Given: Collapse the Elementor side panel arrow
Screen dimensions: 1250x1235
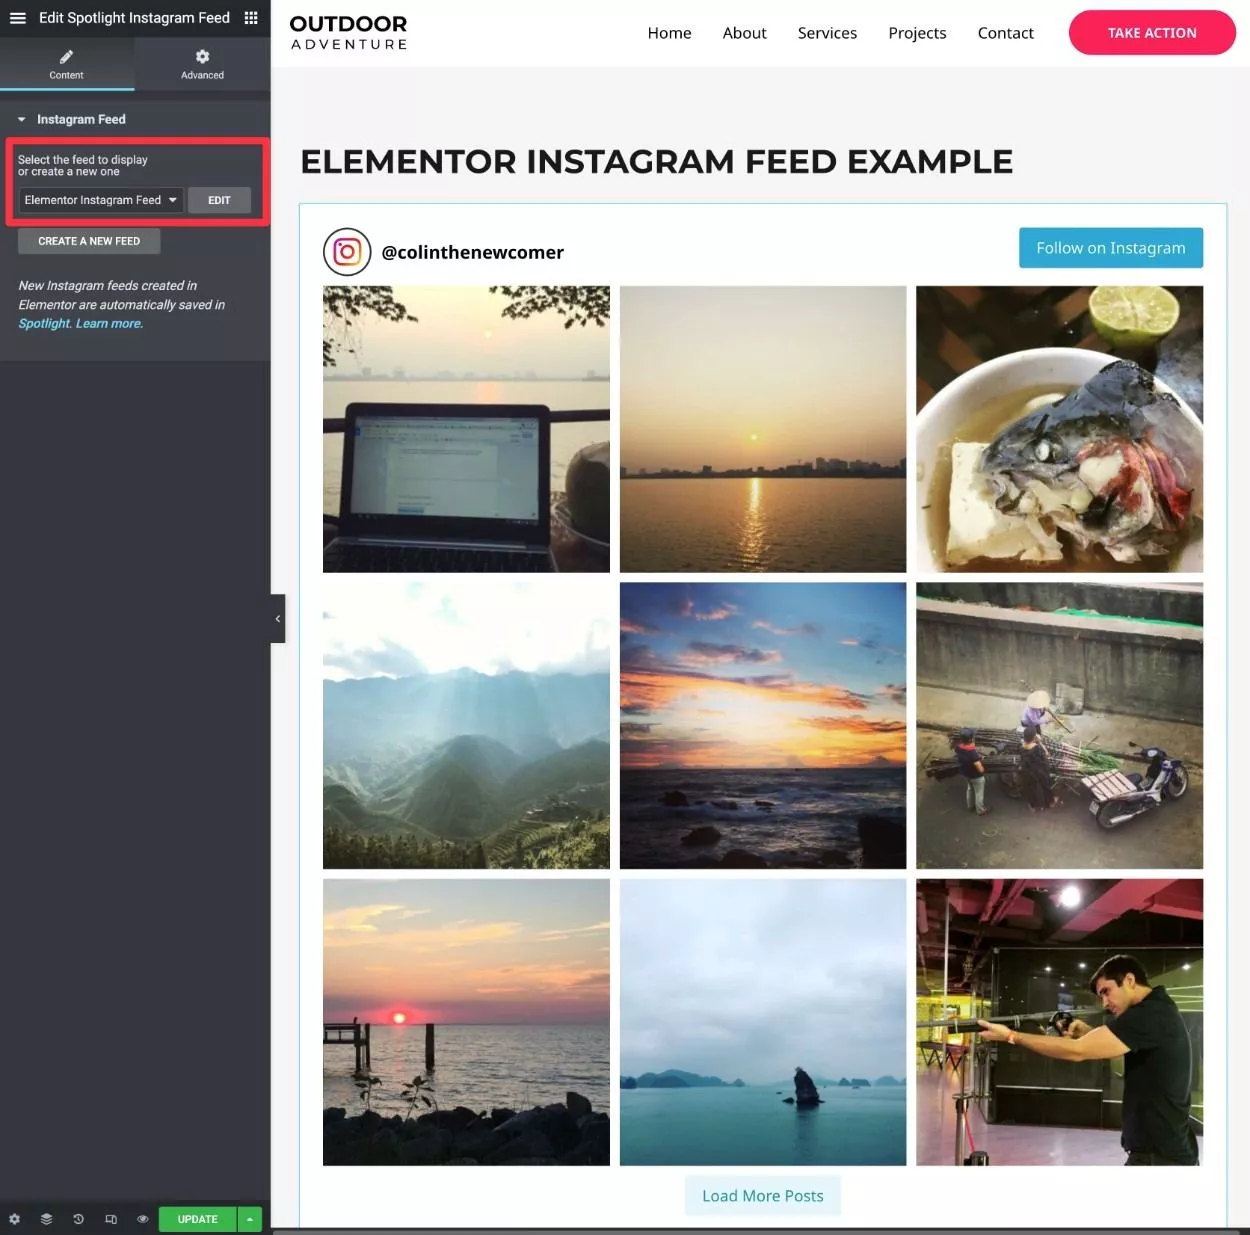Looking at the screenshot, I should tap(278, 619).
